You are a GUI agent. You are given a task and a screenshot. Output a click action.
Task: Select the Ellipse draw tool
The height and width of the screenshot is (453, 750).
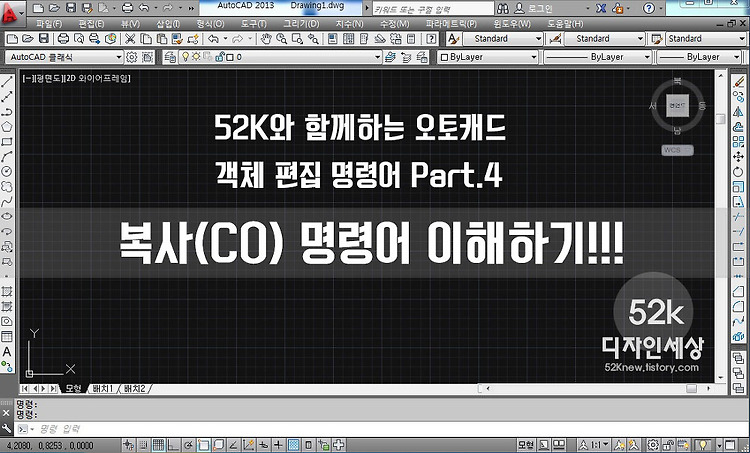[7, 216]
